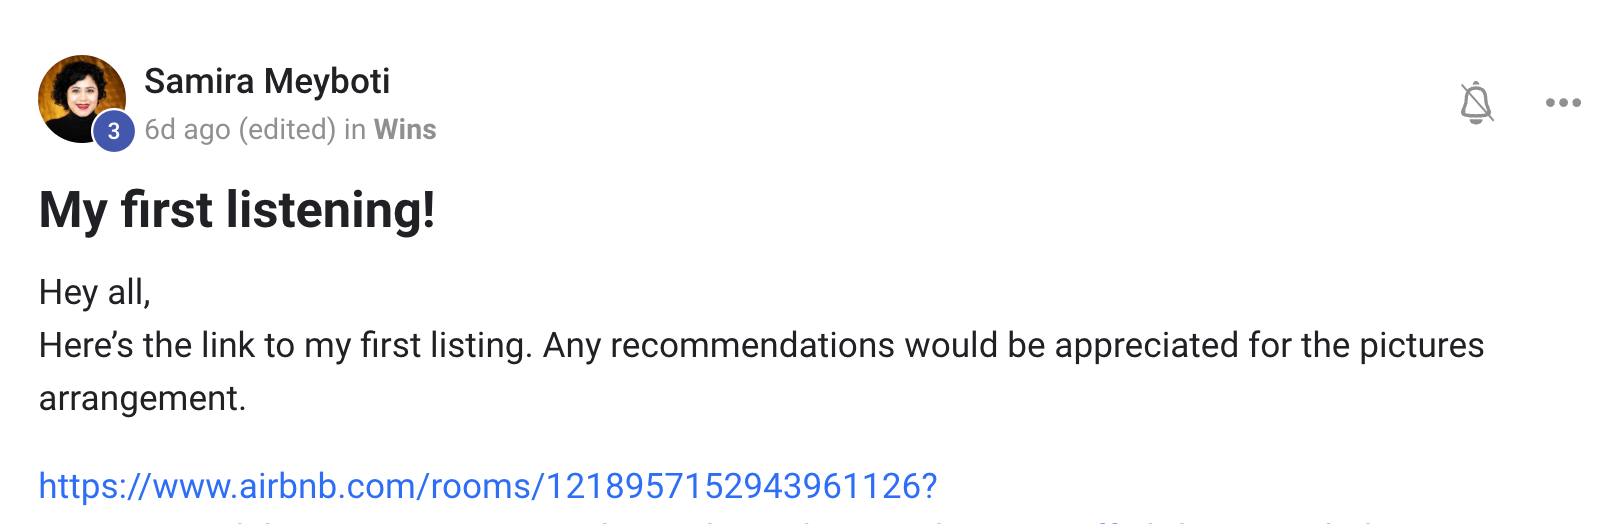Click the word 'in' before Wins
The height and width of the screenshot is (524, 1617).
tap(355, 130)
